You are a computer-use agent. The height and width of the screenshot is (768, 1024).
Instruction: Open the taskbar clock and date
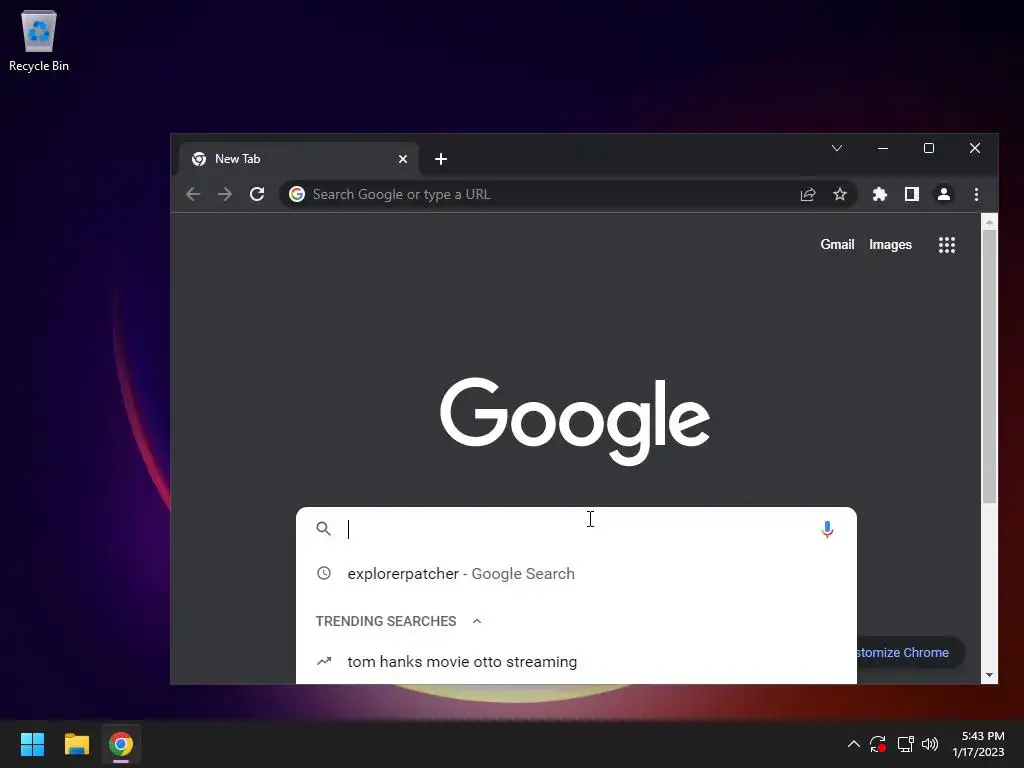pyautogui.click(x=978, y=744)
